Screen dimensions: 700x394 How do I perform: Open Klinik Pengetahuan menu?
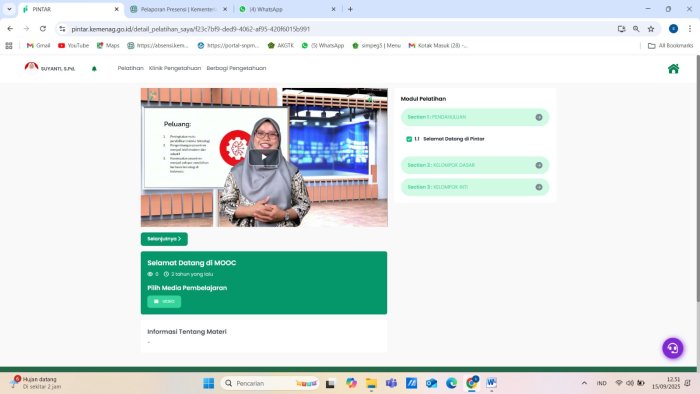pos(175,68)
